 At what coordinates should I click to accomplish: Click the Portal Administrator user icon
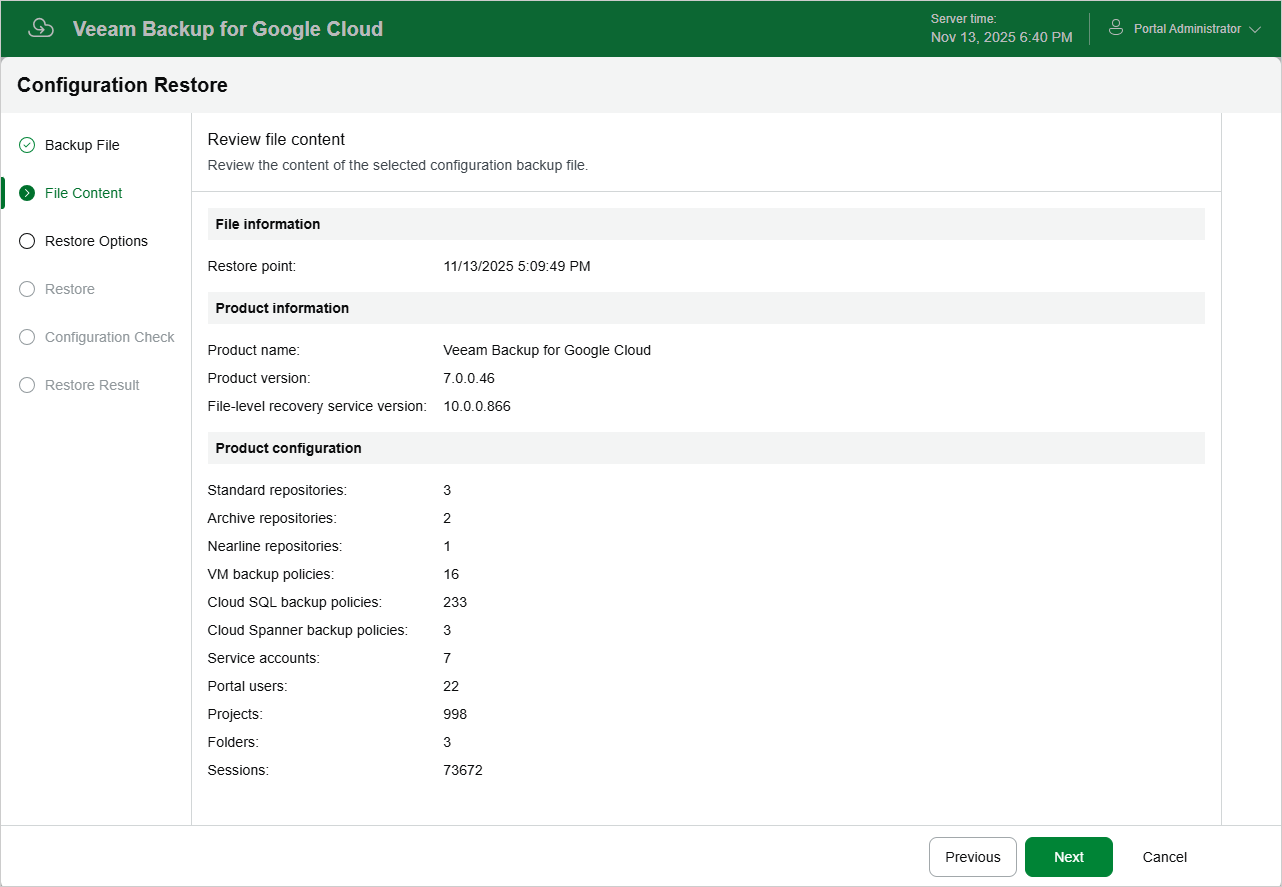(1116, 28)
